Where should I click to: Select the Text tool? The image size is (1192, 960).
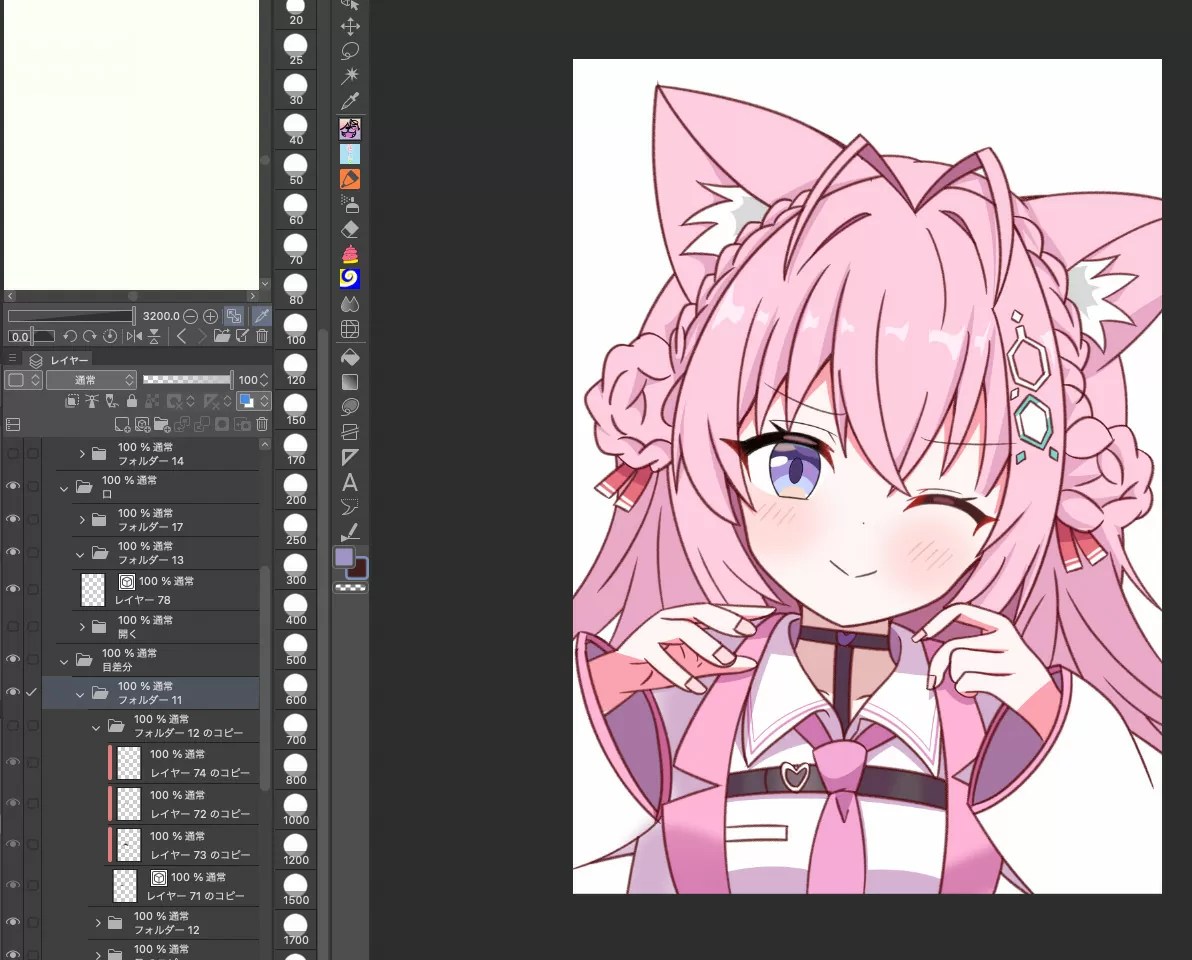[350, 482]
